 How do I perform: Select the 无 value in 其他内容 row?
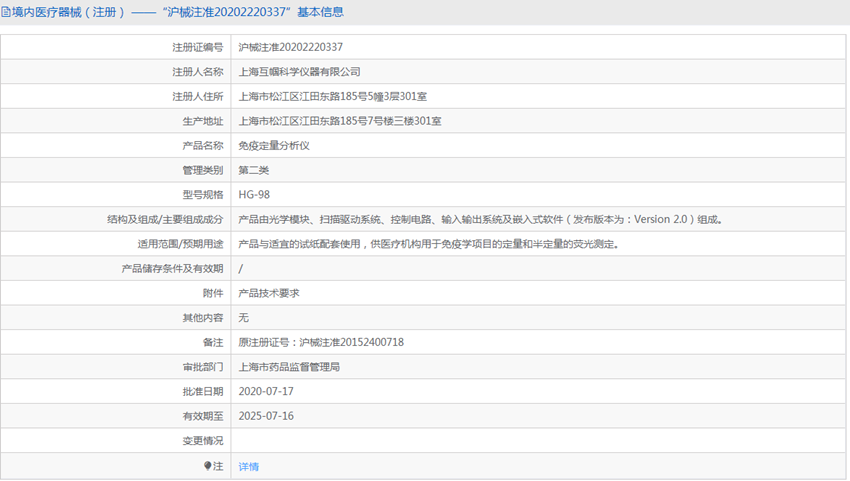point(243,318)
